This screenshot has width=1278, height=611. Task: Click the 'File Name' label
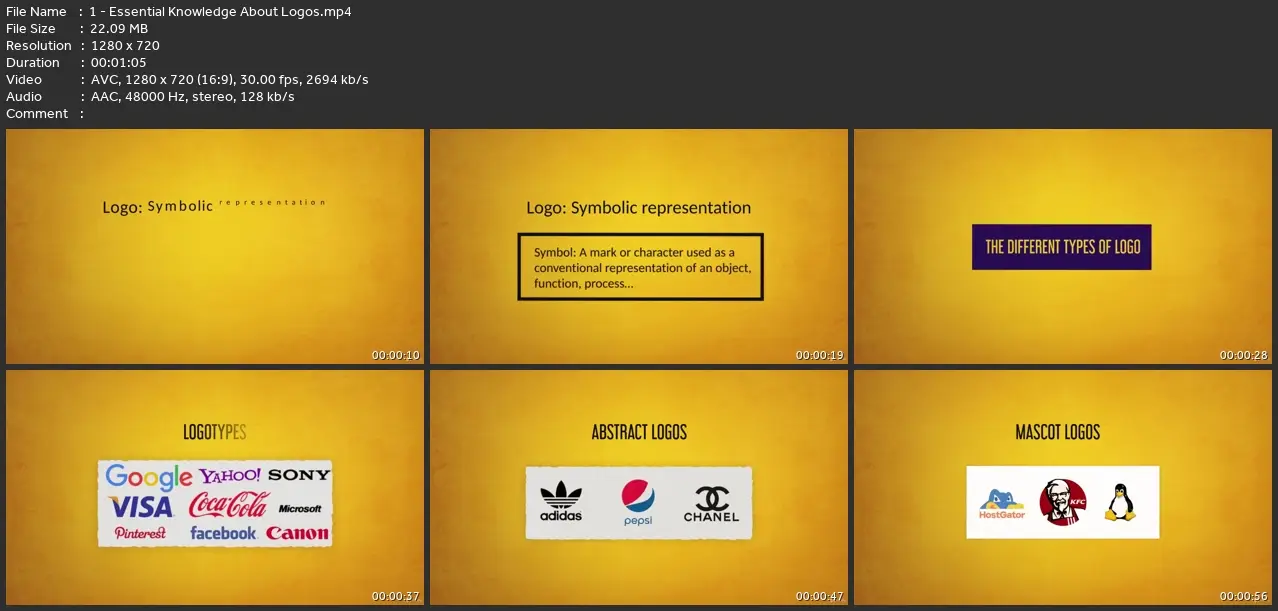point(36,11)
